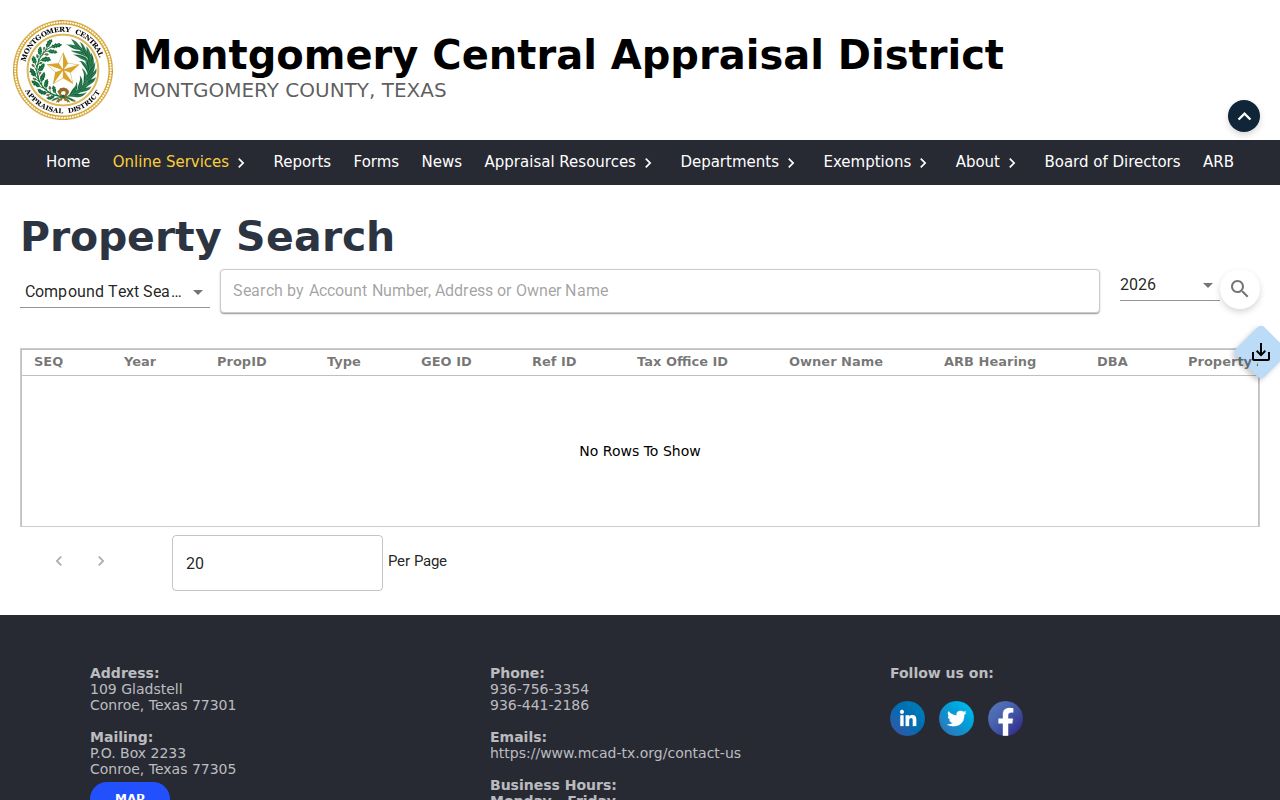Click the magnifier search button
This screenshot has height=800, width=1280.
point(1239,289)
